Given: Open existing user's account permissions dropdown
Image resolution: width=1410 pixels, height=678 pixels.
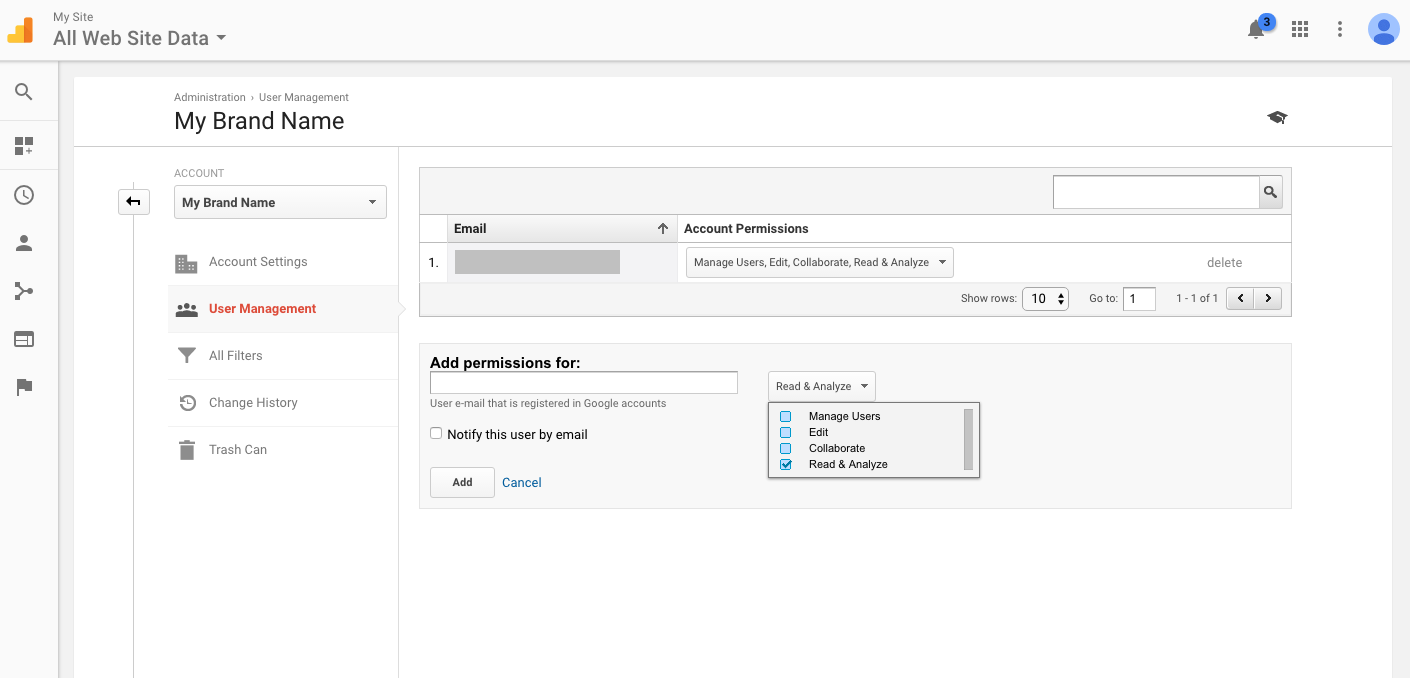Looking at the screenshot, I should [x=819, y=263].
